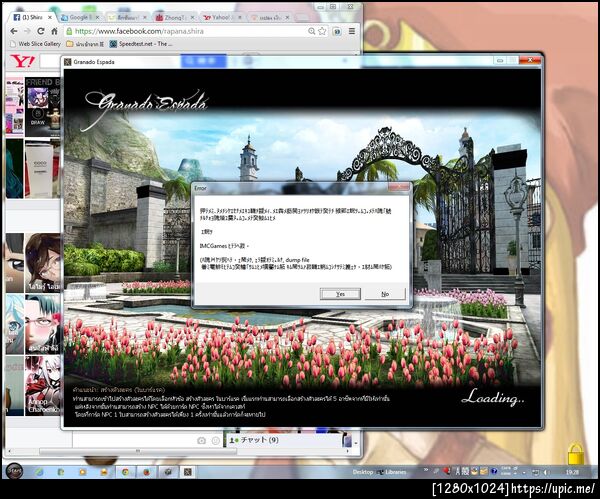The height and width of the screenshot is (499, 600).
Task: Switch to the Shira Facebook tab
Action: click(31, 18)
